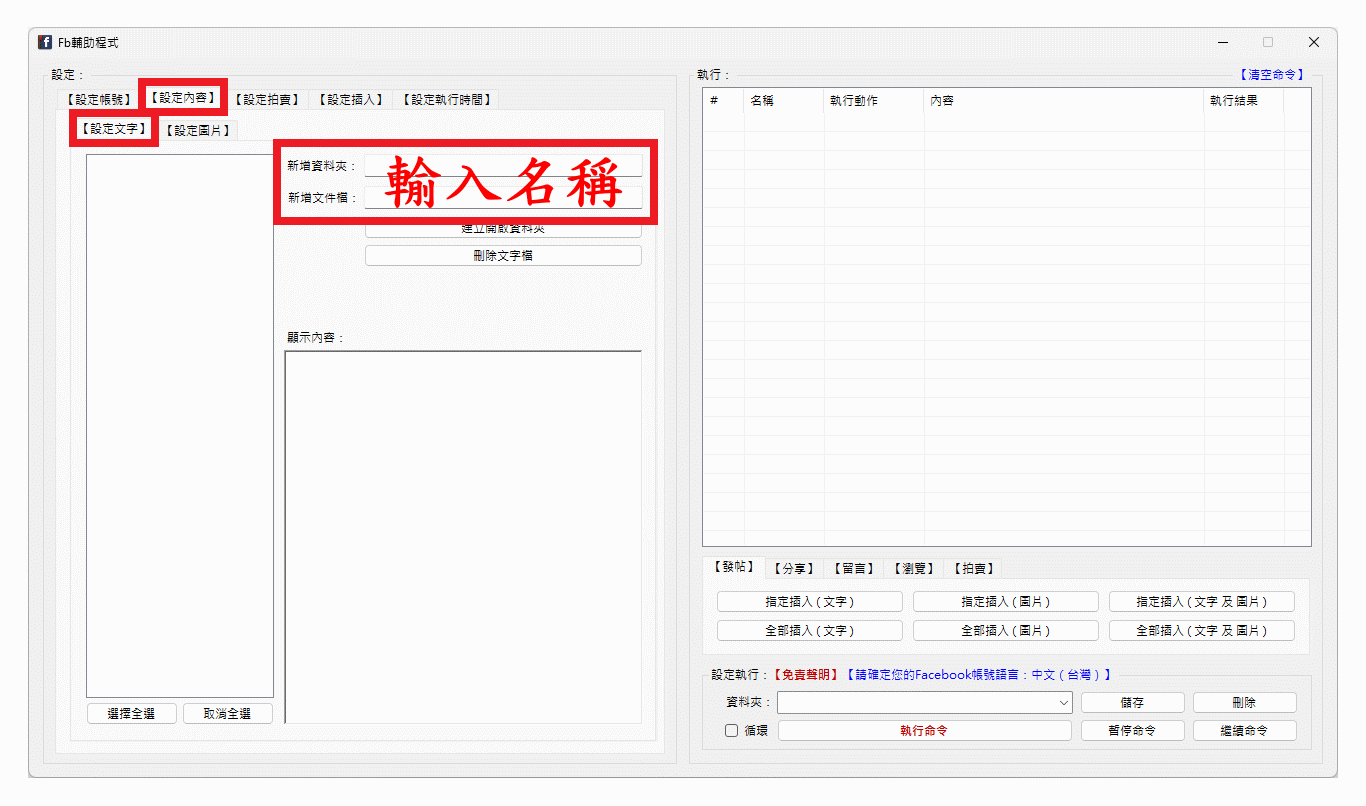1366x806 pixels.
Task: Click 指定插入(文字) button
Action: click(810, 602)
